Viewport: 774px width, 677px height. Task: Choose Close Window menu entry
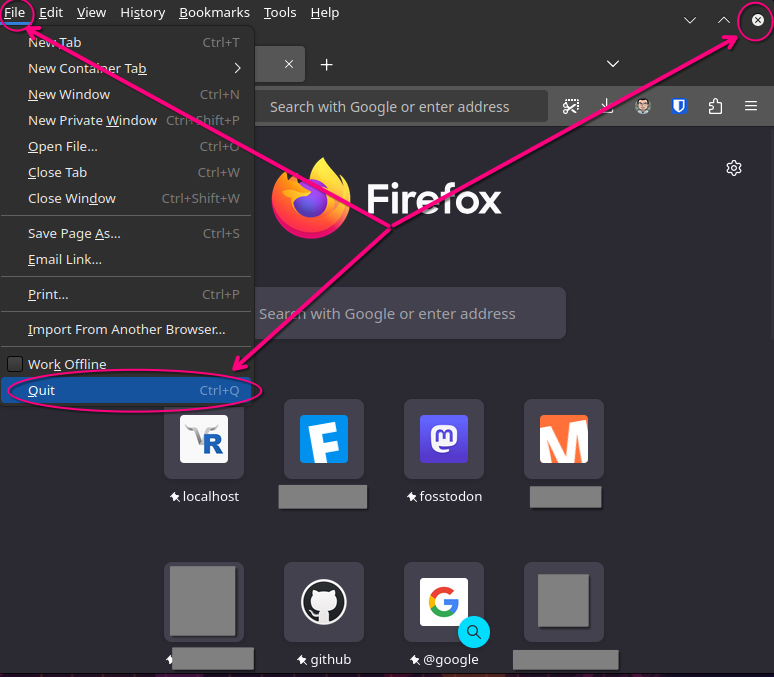point(127,199)
